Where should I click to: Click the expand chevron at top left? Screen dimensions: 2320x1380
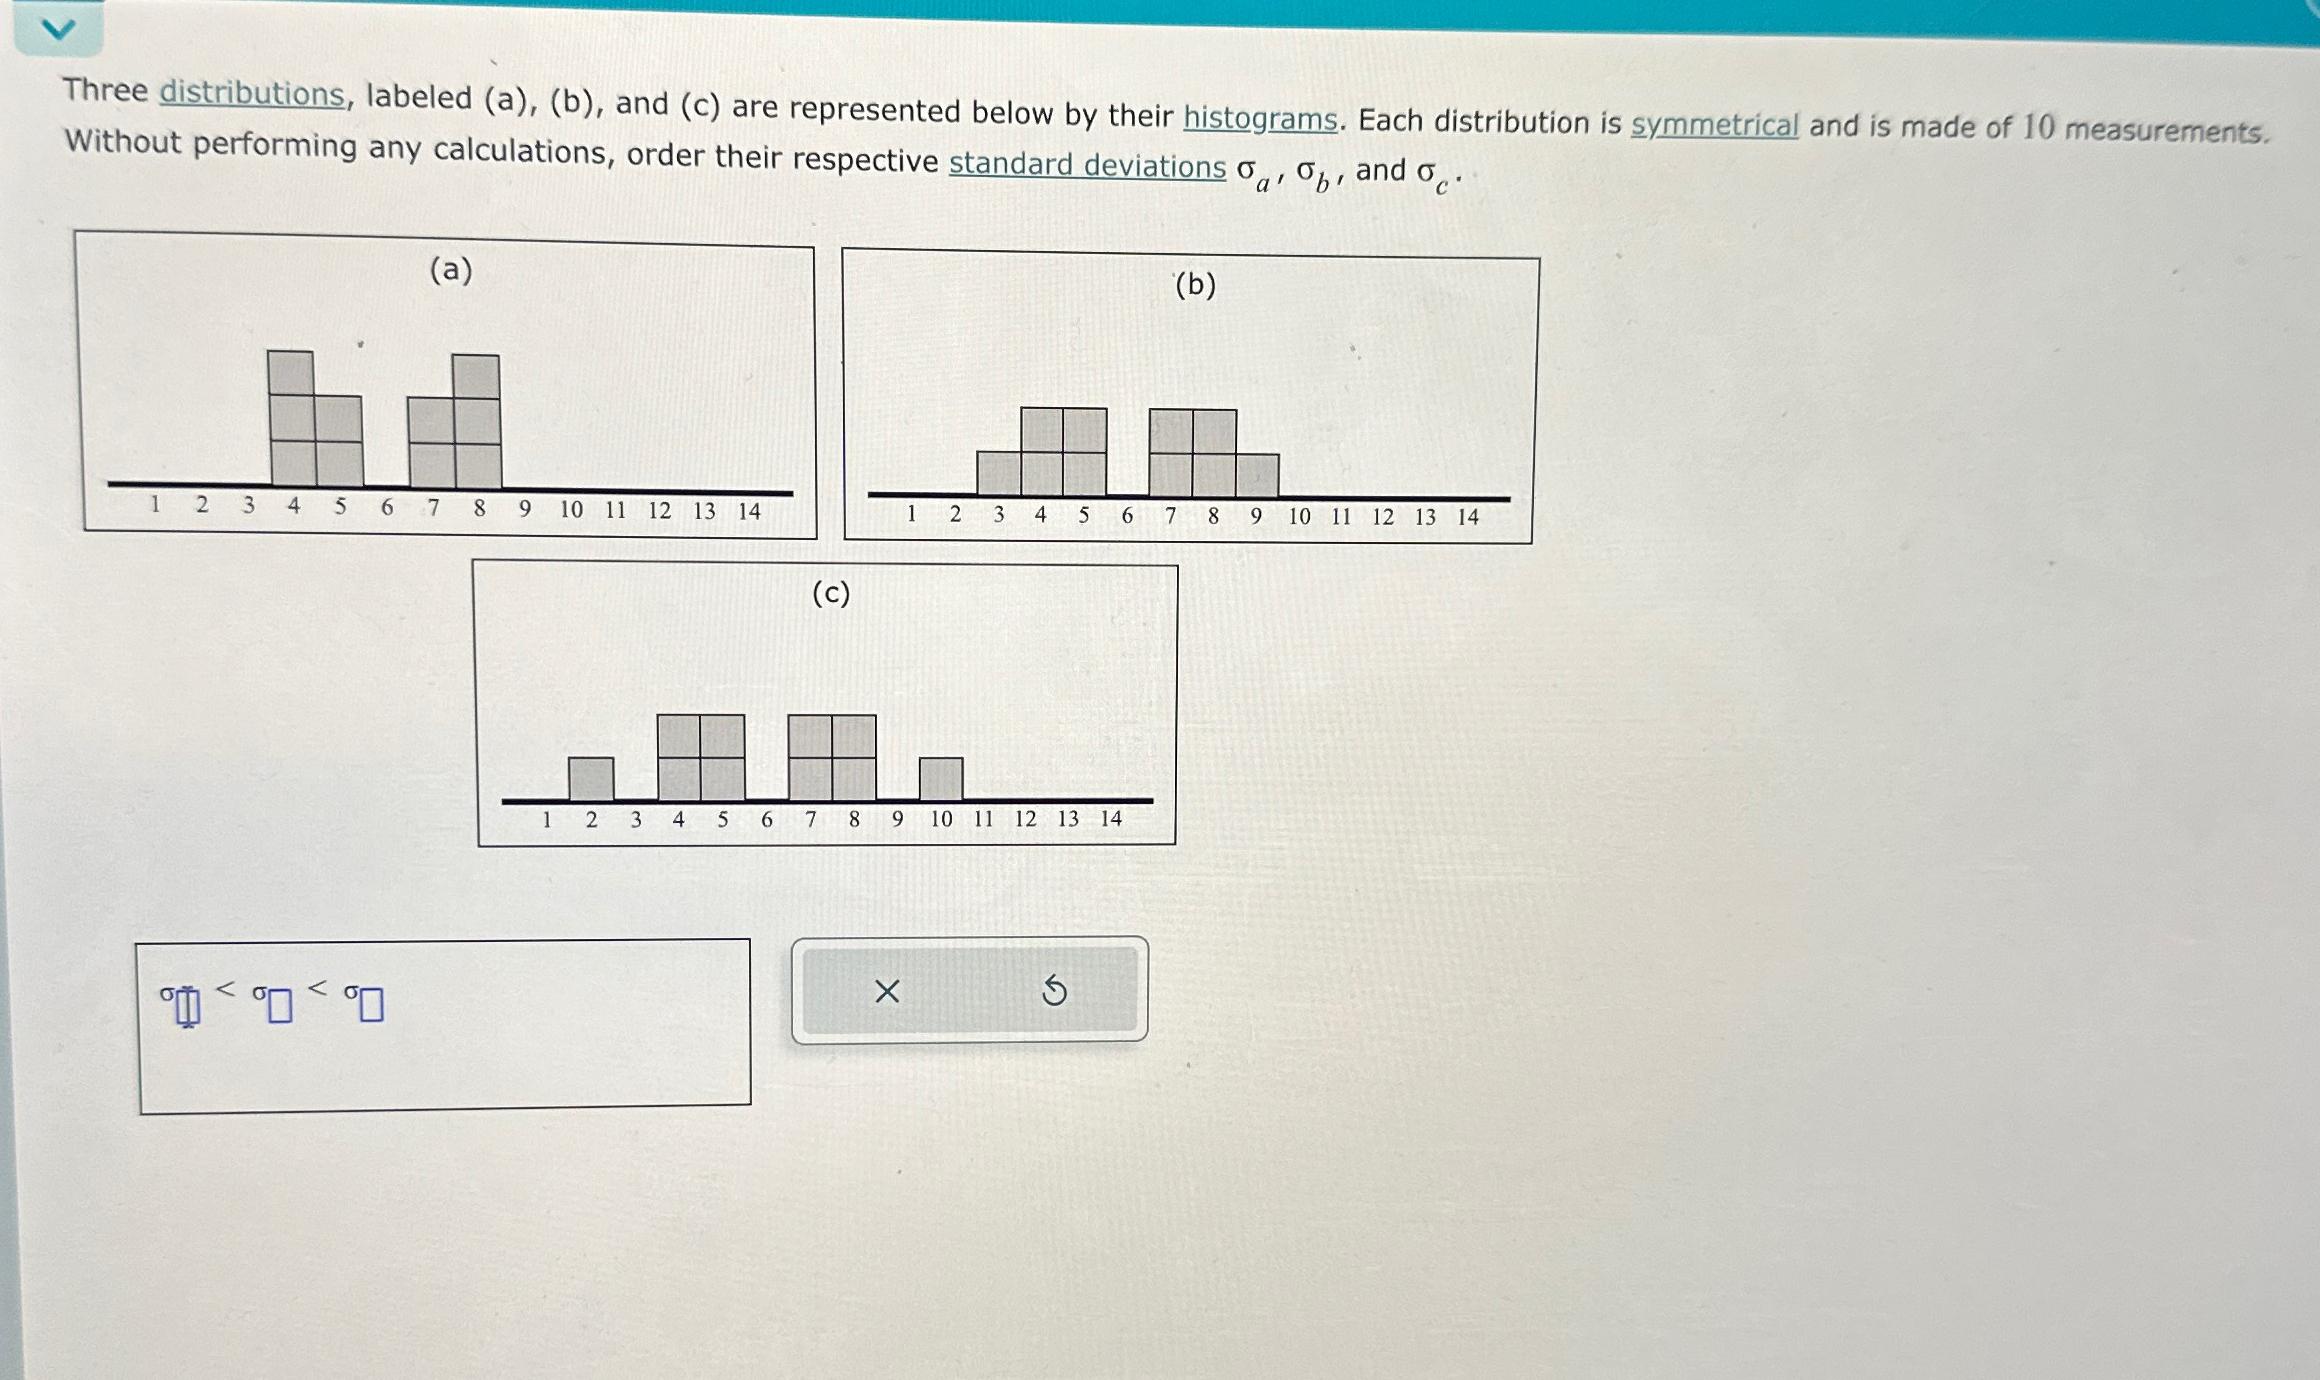49,30
